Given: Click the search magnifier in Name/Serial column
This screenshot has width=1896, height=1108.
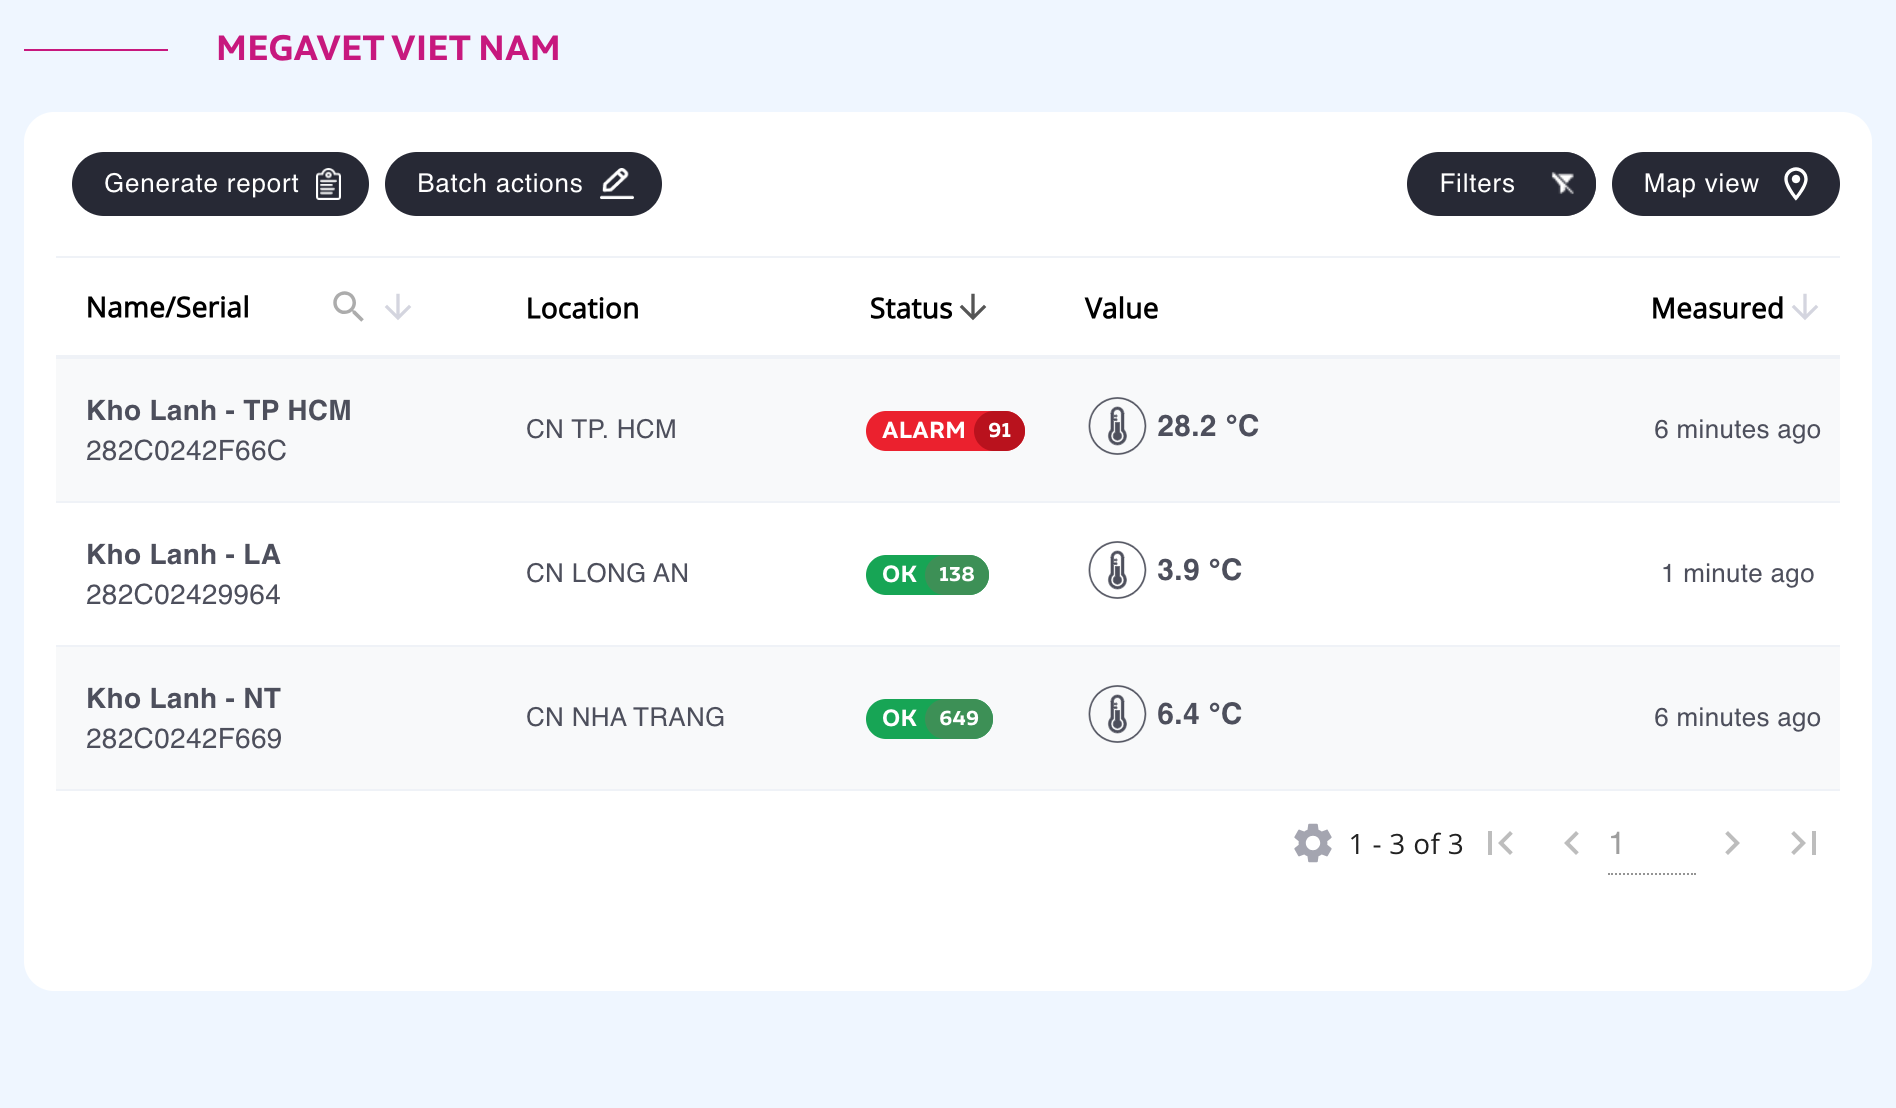Looking at the screenshot, I should (x=348, y=307).
